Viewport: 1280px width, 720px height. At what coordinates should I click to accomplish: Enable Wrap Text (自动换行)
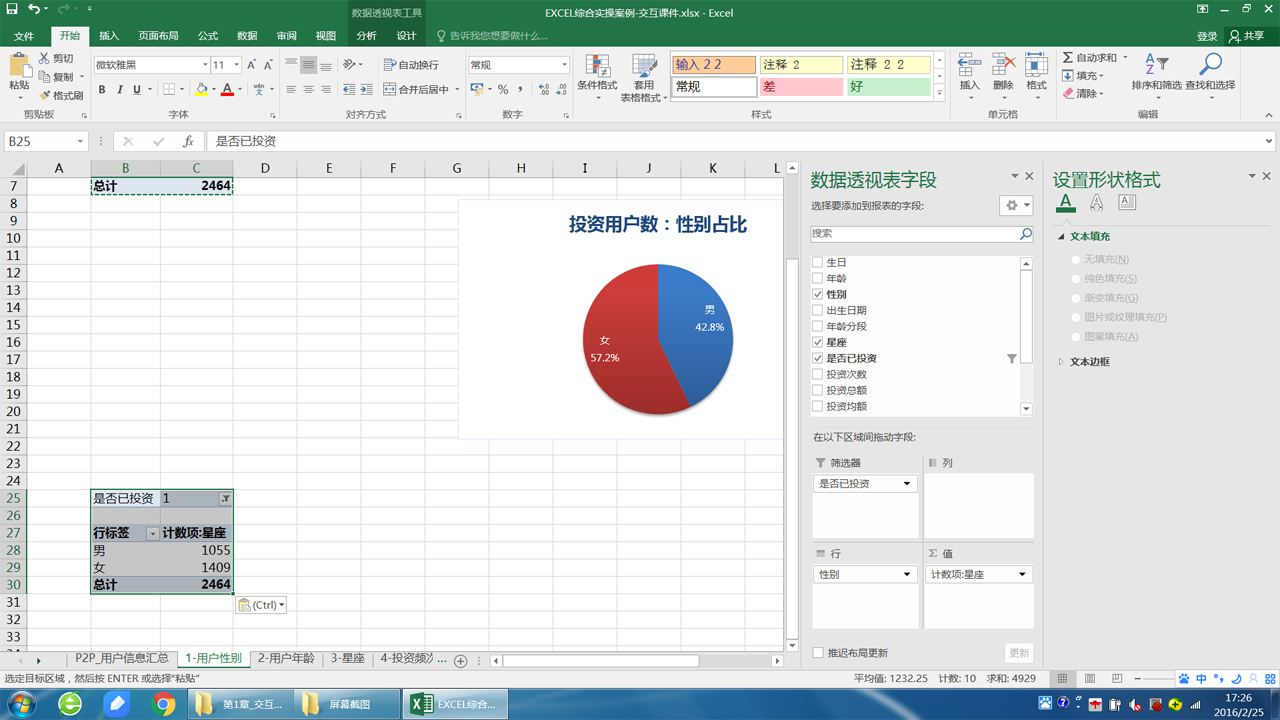click(411, 65)
